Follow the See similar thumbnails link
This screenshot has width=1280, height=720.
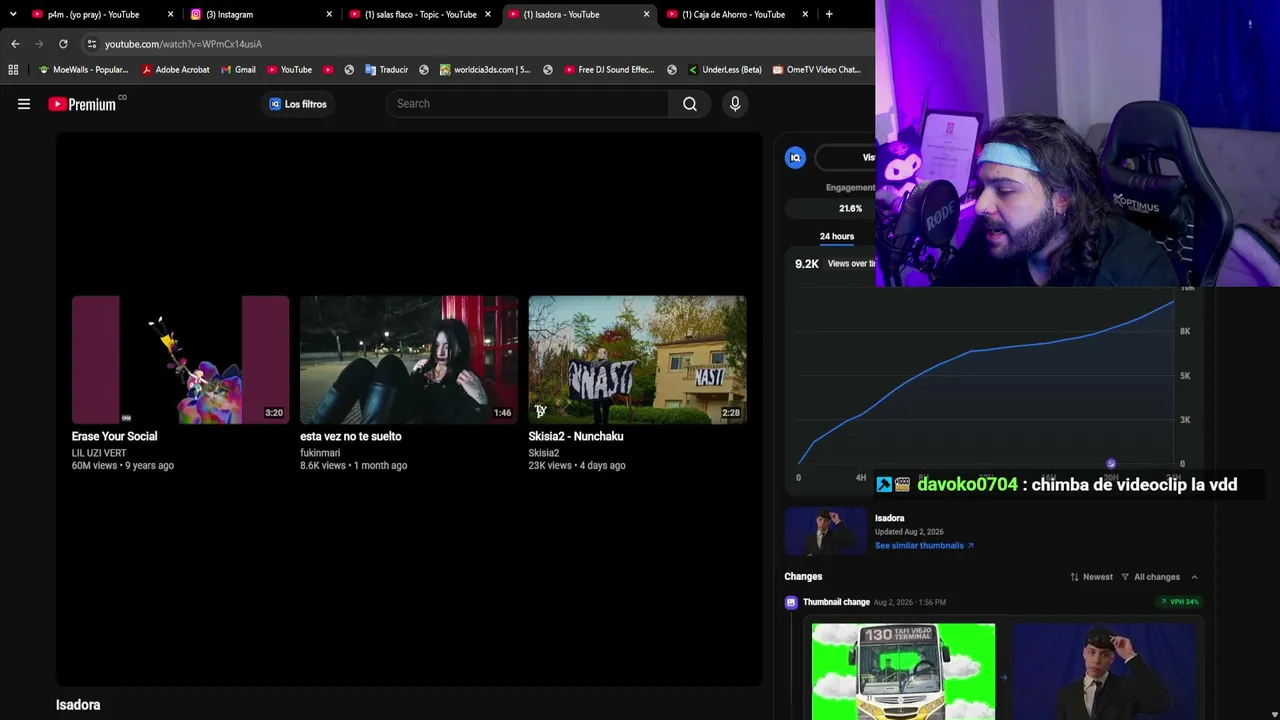924,546
